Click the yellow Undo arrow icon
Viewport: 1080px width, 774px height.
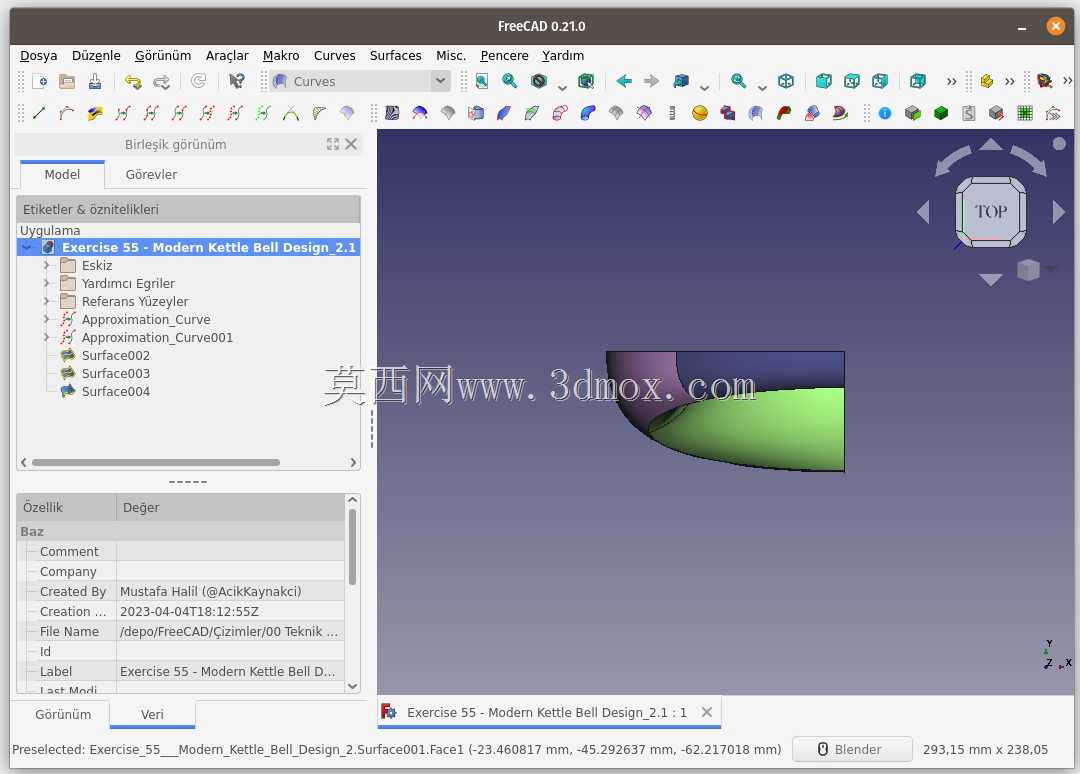click(x=133, y=81)
